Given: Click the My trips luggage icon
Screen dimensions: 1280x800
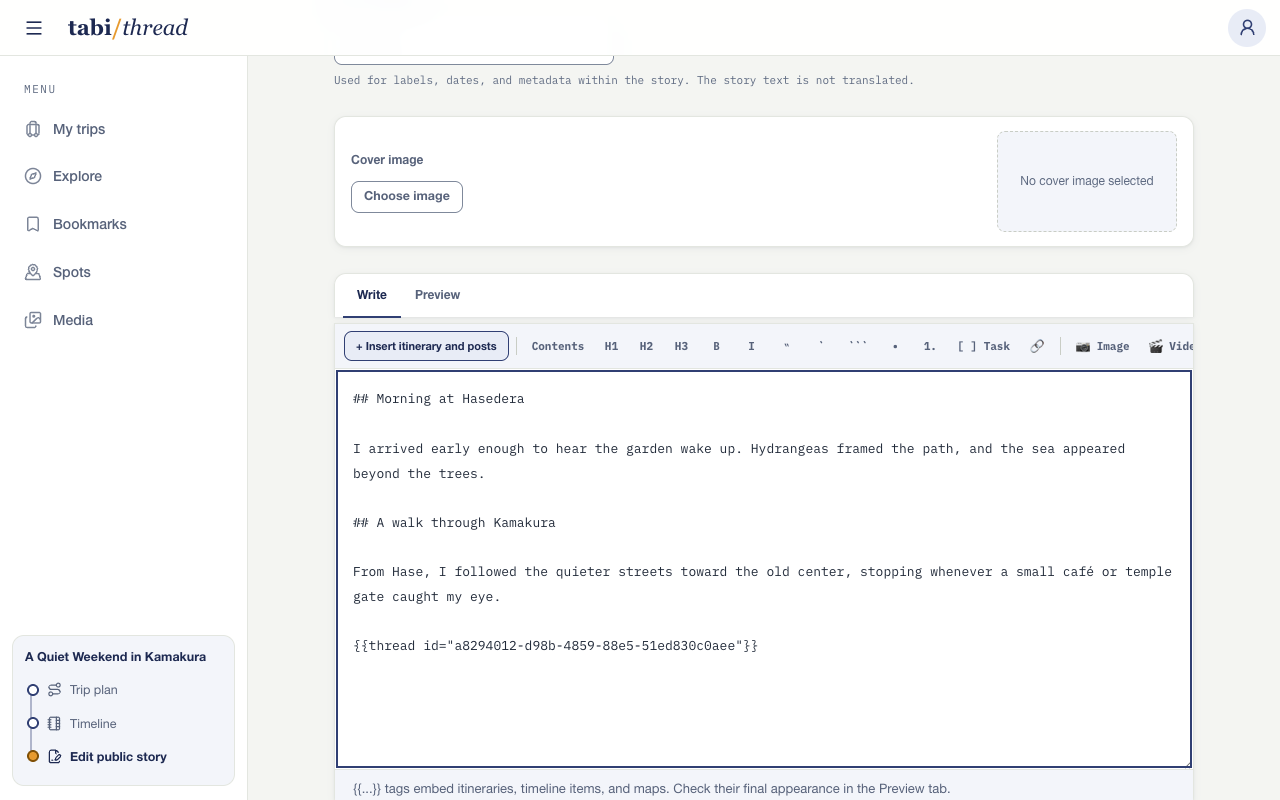Looking at the screenshot, I should 33,129.
